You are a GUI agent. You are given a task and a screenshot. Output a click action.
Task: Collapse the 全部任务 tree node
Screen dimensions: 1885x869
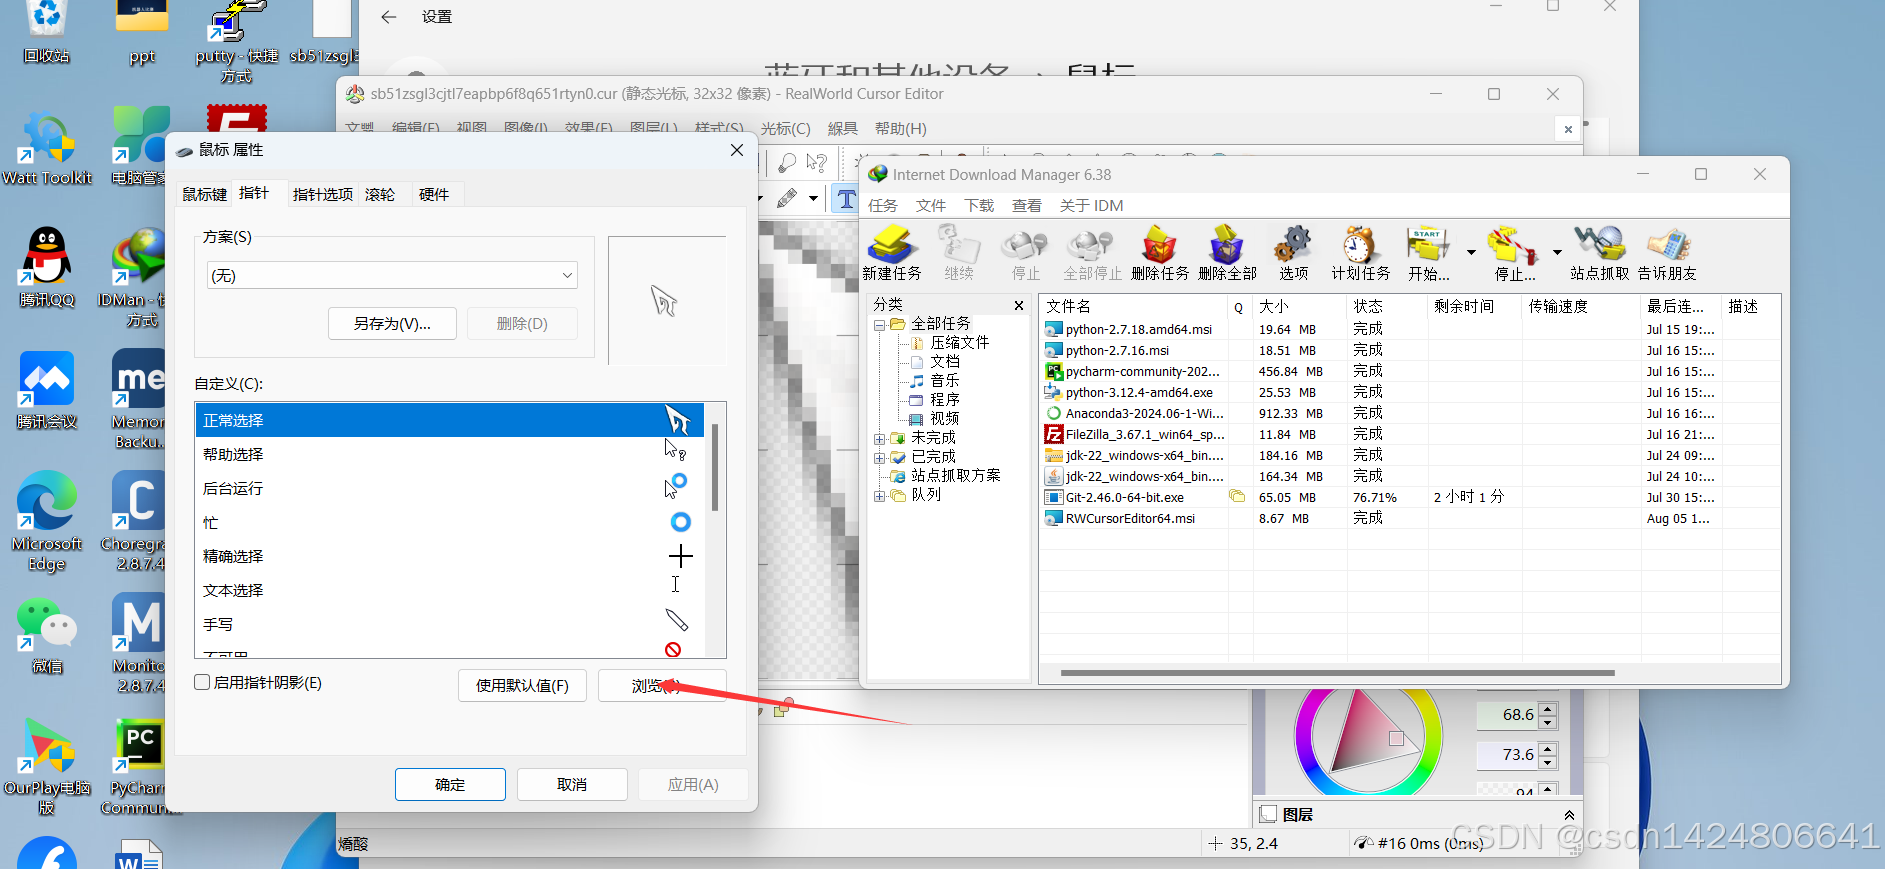tap(879, 324)
